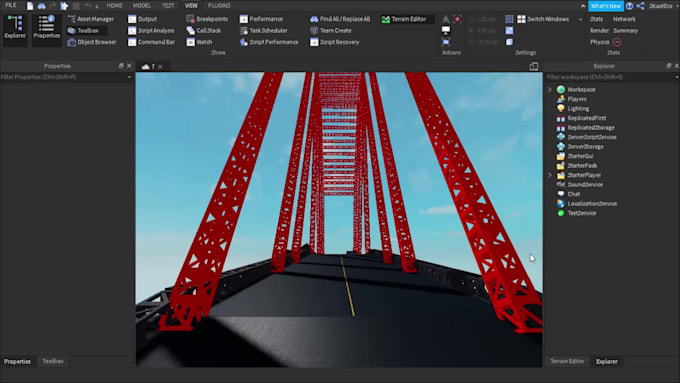Open Filter Properties dropdown arrow
The image size is (680, 383).
[x=129, y=77]
